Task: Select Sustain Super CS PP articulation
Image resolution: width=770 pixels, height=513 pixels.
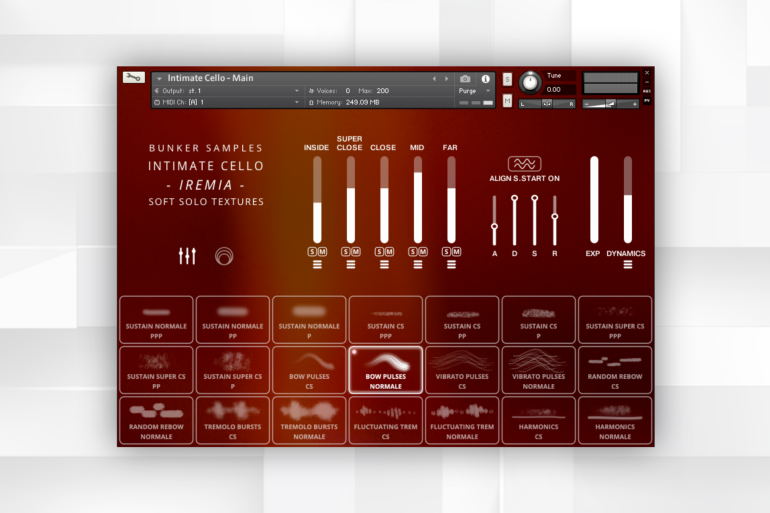Action: tap(156, 370)
